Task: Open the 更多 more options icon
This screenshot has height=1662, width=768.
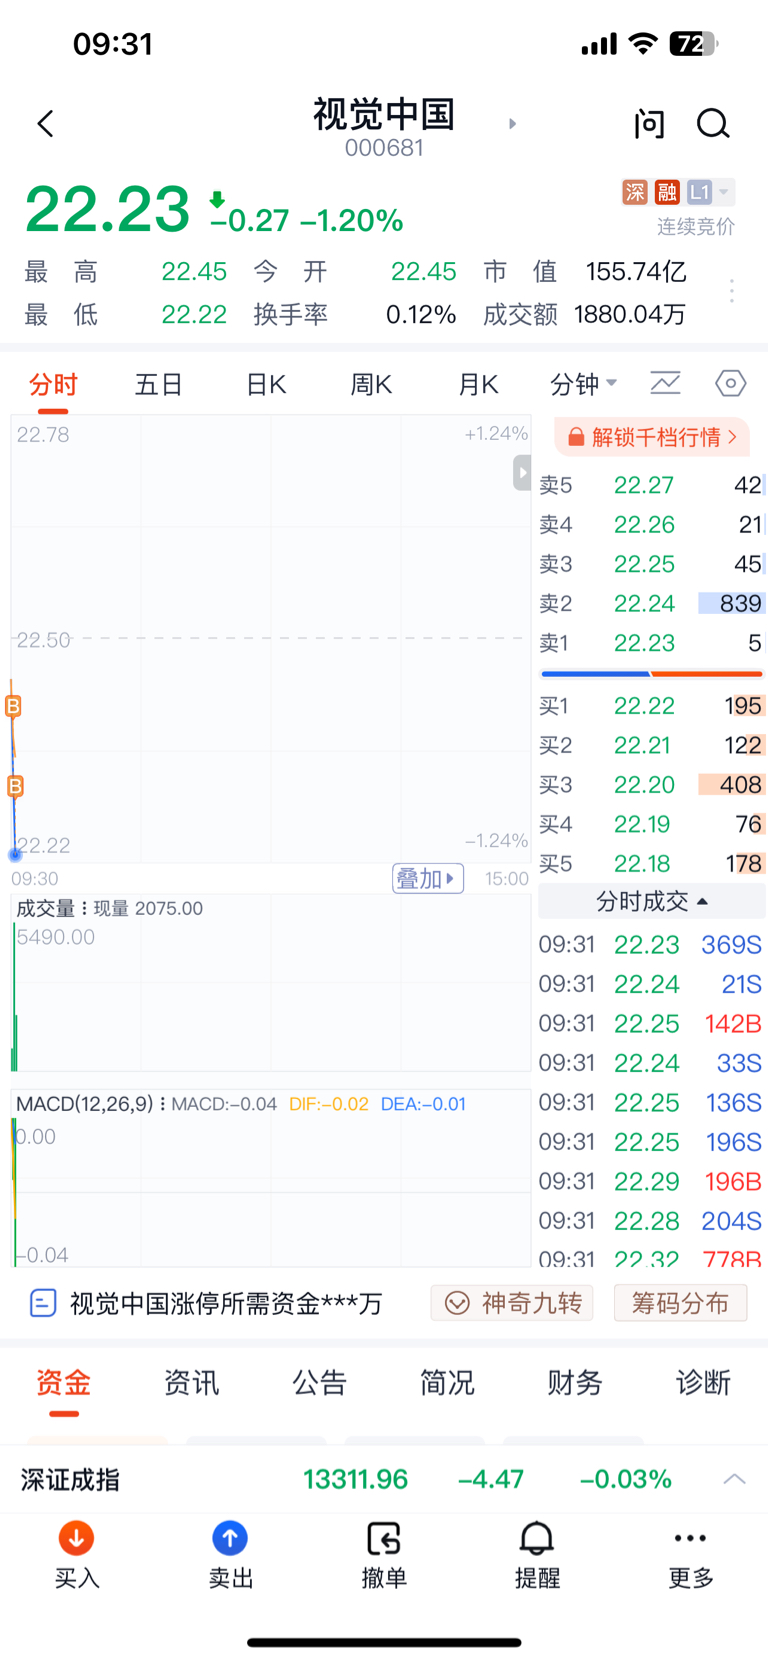Action: click(691, 1538)
